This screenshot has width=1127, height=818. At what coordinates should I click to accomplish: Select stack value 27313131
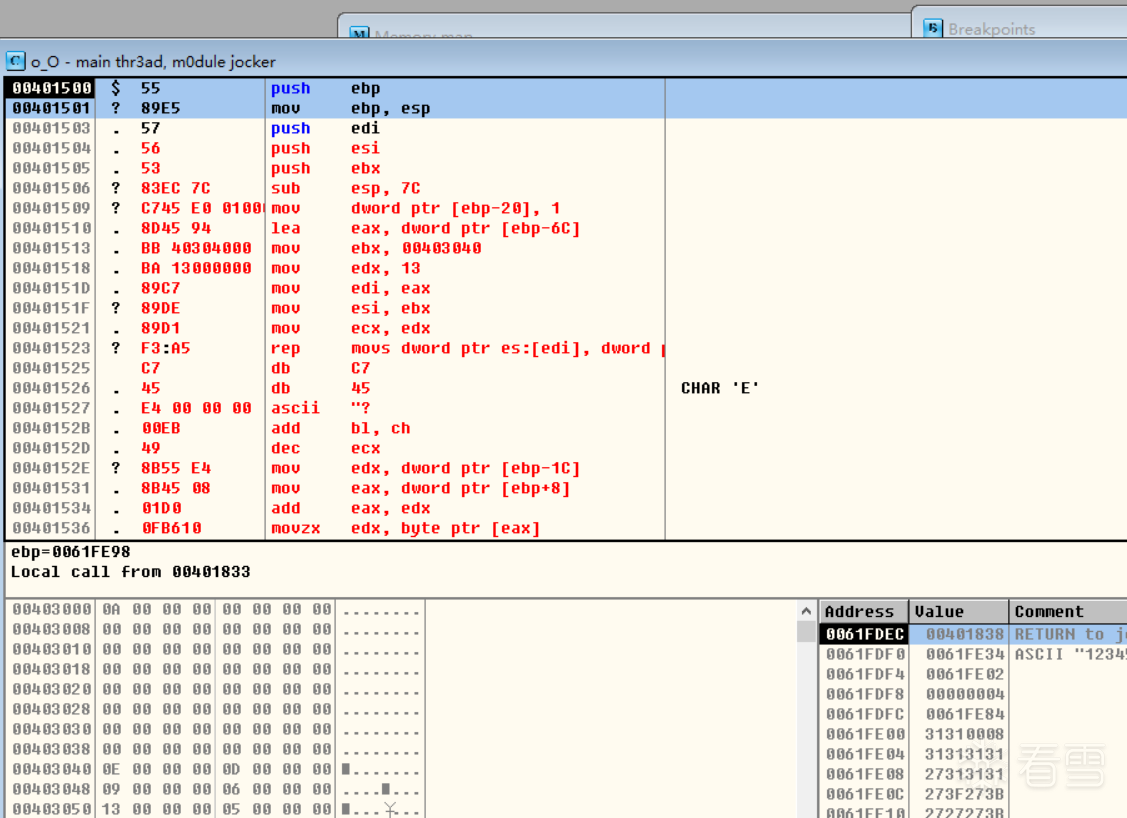coord(964,774)
